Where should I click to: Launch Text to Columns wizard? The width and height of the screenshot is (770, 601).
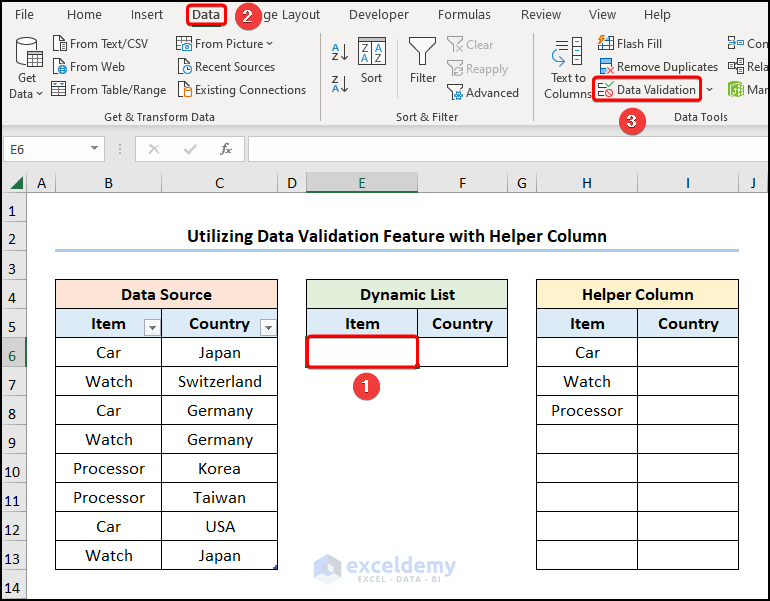point(568,68)
